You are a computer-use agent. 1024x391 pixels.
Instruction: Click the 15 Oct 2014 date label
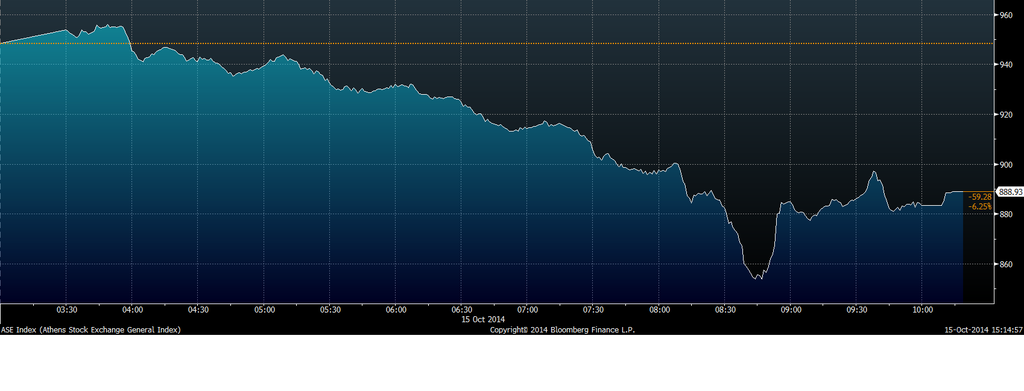pyautogui.click(x=483, y=319)
